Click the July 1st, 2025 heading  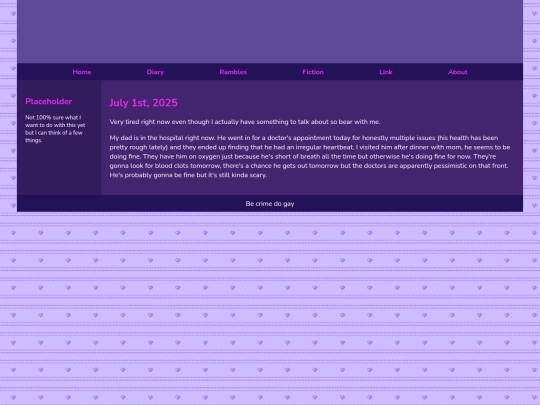pyautogui.click(x=144, y=103)
